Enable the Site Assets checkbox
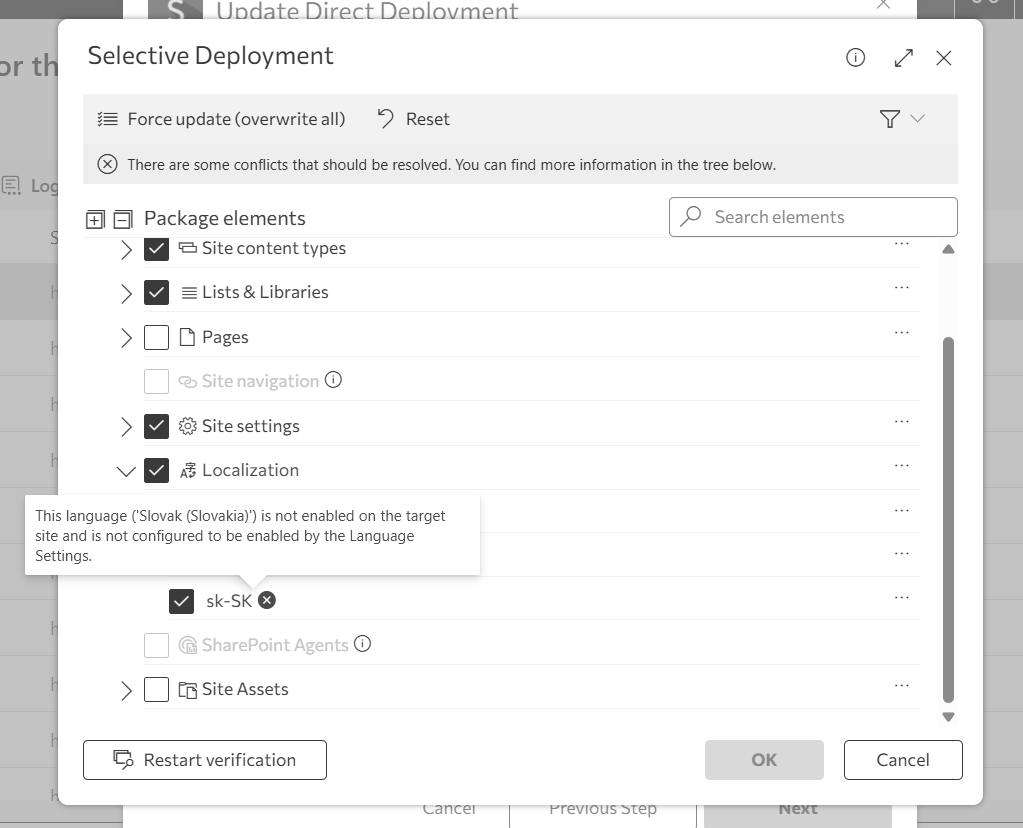 [x=156, y=689]
